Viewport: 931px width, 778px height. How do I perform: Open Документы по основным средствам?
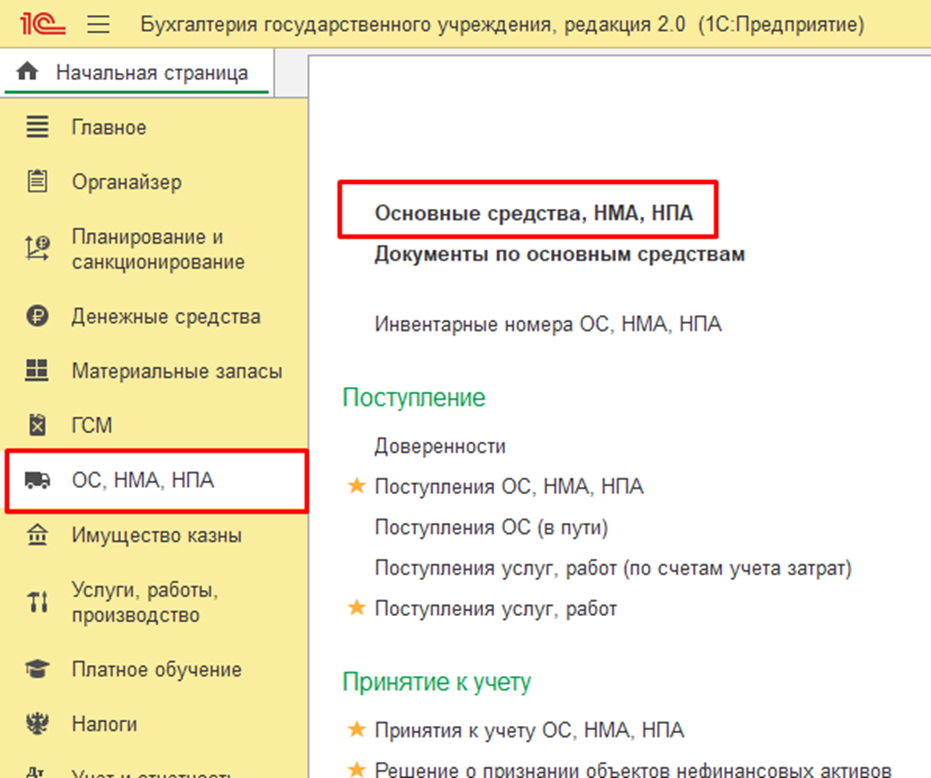[560, 254]
